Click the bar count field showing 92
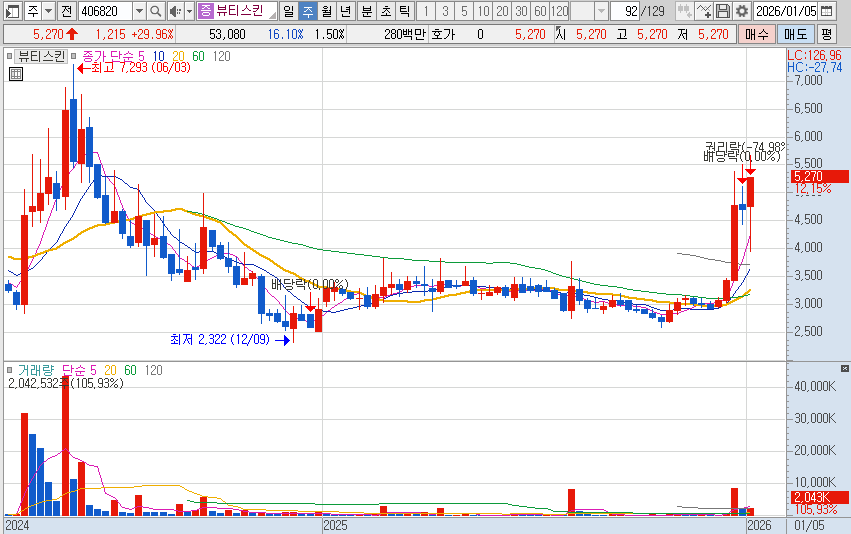This screenshot has height=534, width=851. click(625, 11)
